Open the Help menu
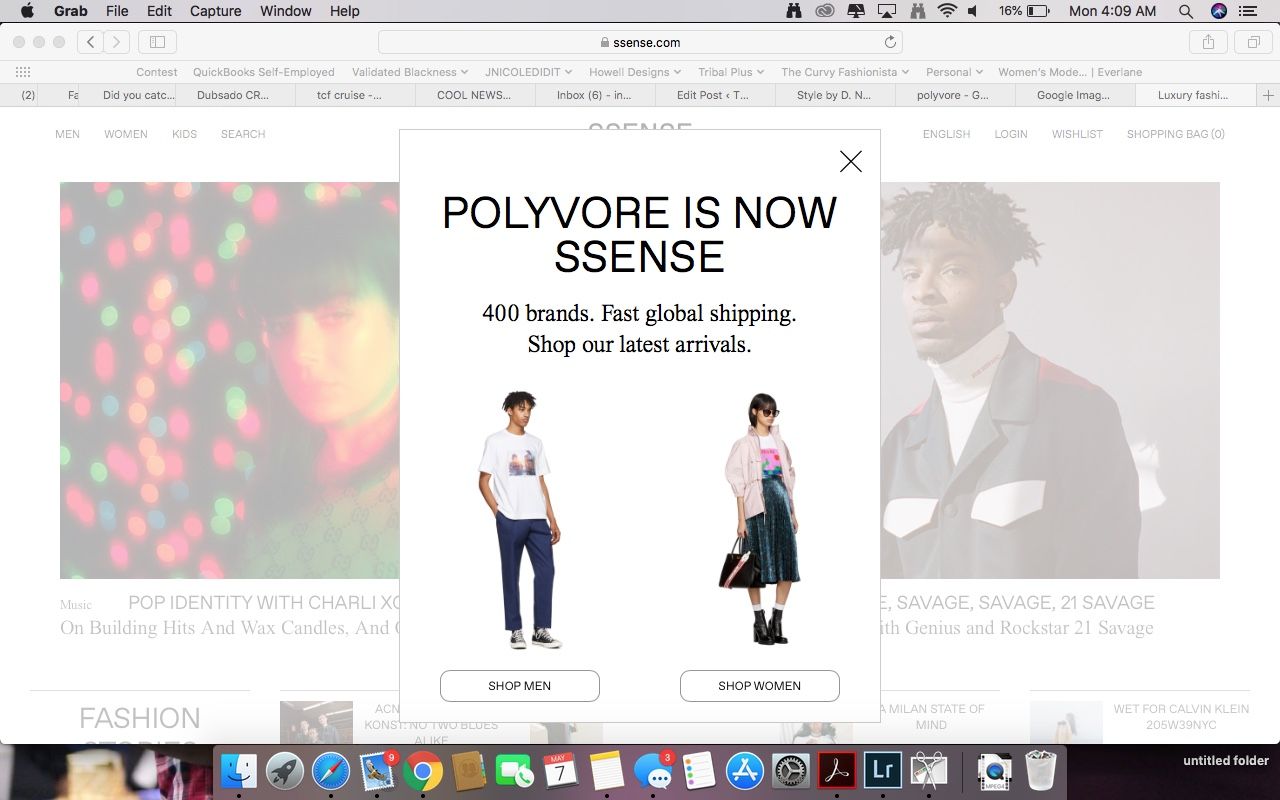The image size is (1280, 800). [345, 11]
